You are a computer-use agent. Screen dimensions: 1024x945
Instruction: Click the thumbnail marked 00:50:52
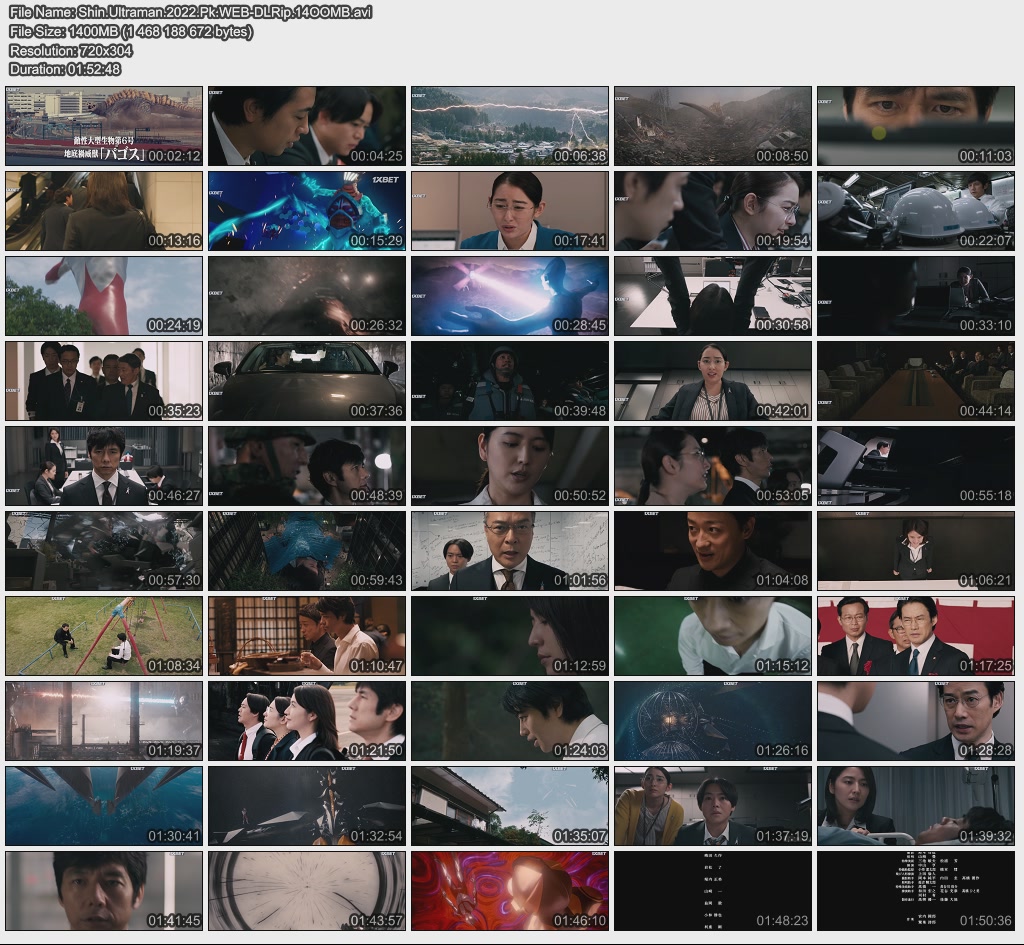click(509, 466)
